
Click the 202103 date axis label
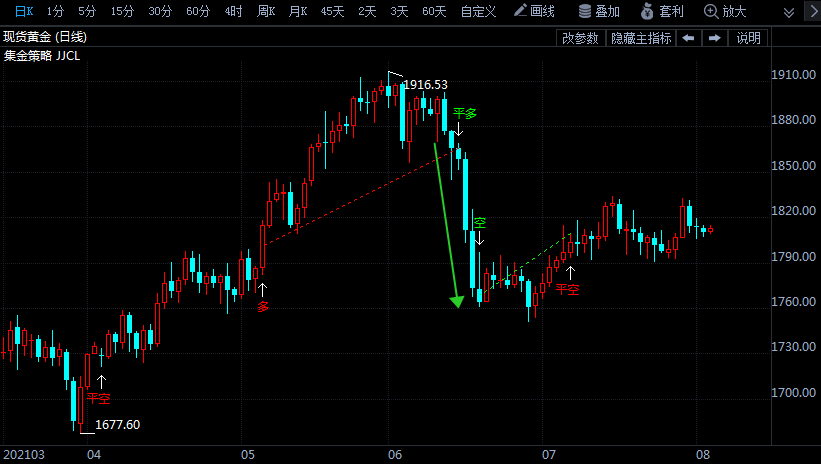[24, 455]
